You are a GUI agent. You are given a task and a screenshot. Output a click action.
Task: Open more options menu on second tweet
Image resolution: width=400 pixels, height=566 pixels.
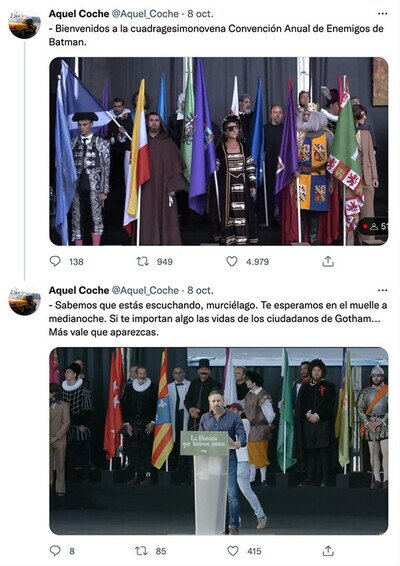(x=382, y=290)
